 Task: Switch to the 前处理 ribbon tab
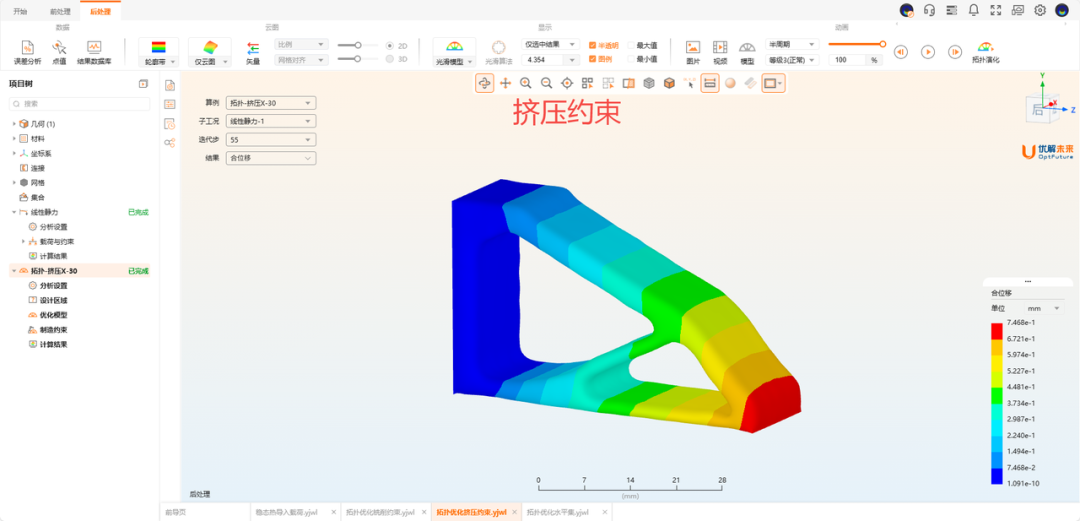tap(60, 11)
